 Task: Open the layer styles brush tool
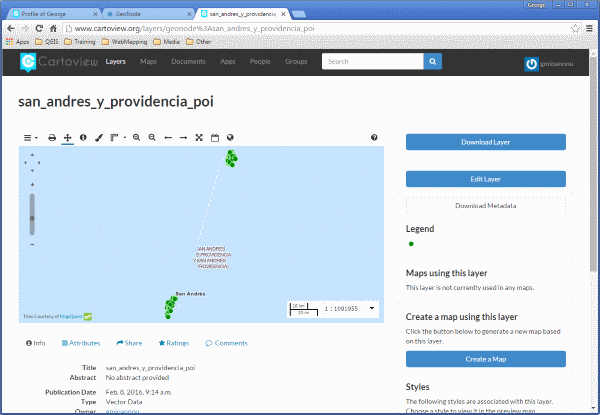pos(99,138)
